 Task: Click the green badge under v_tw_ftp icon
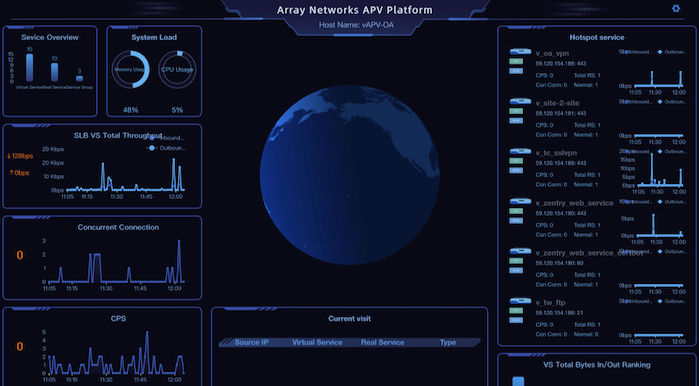click(516, 311)
